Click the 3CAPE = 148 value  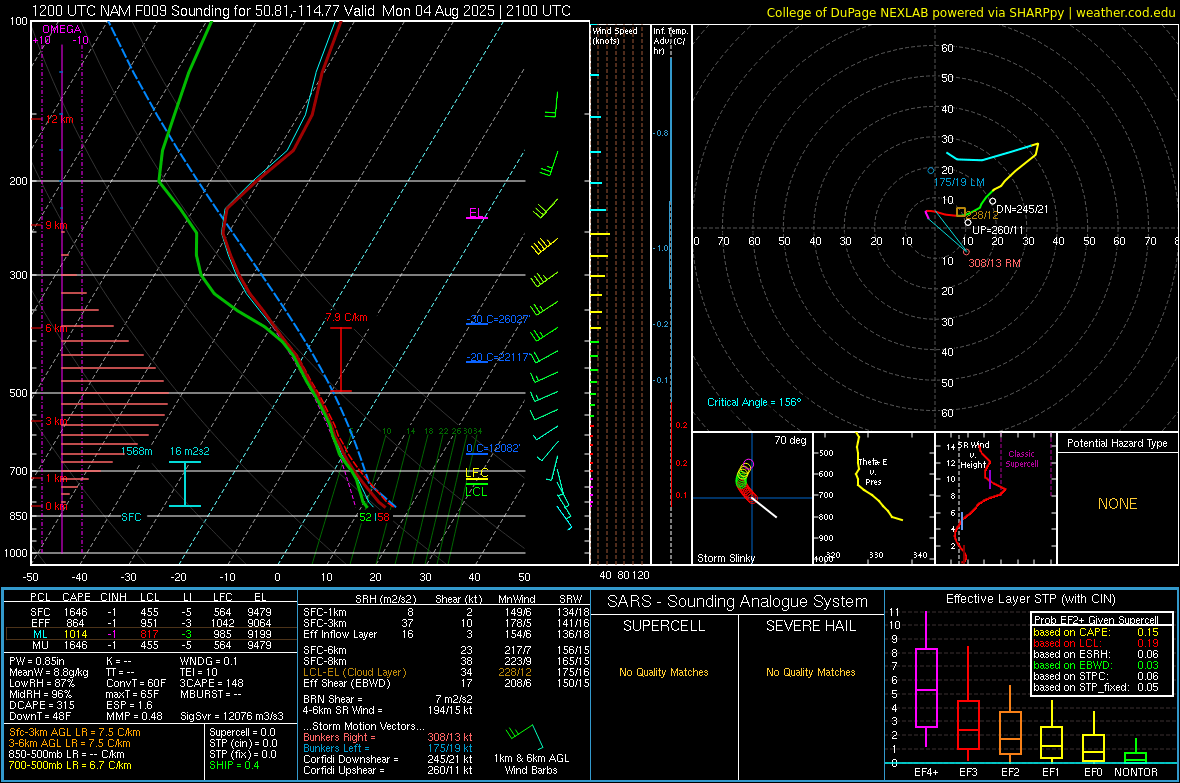[x=211, y=684]
